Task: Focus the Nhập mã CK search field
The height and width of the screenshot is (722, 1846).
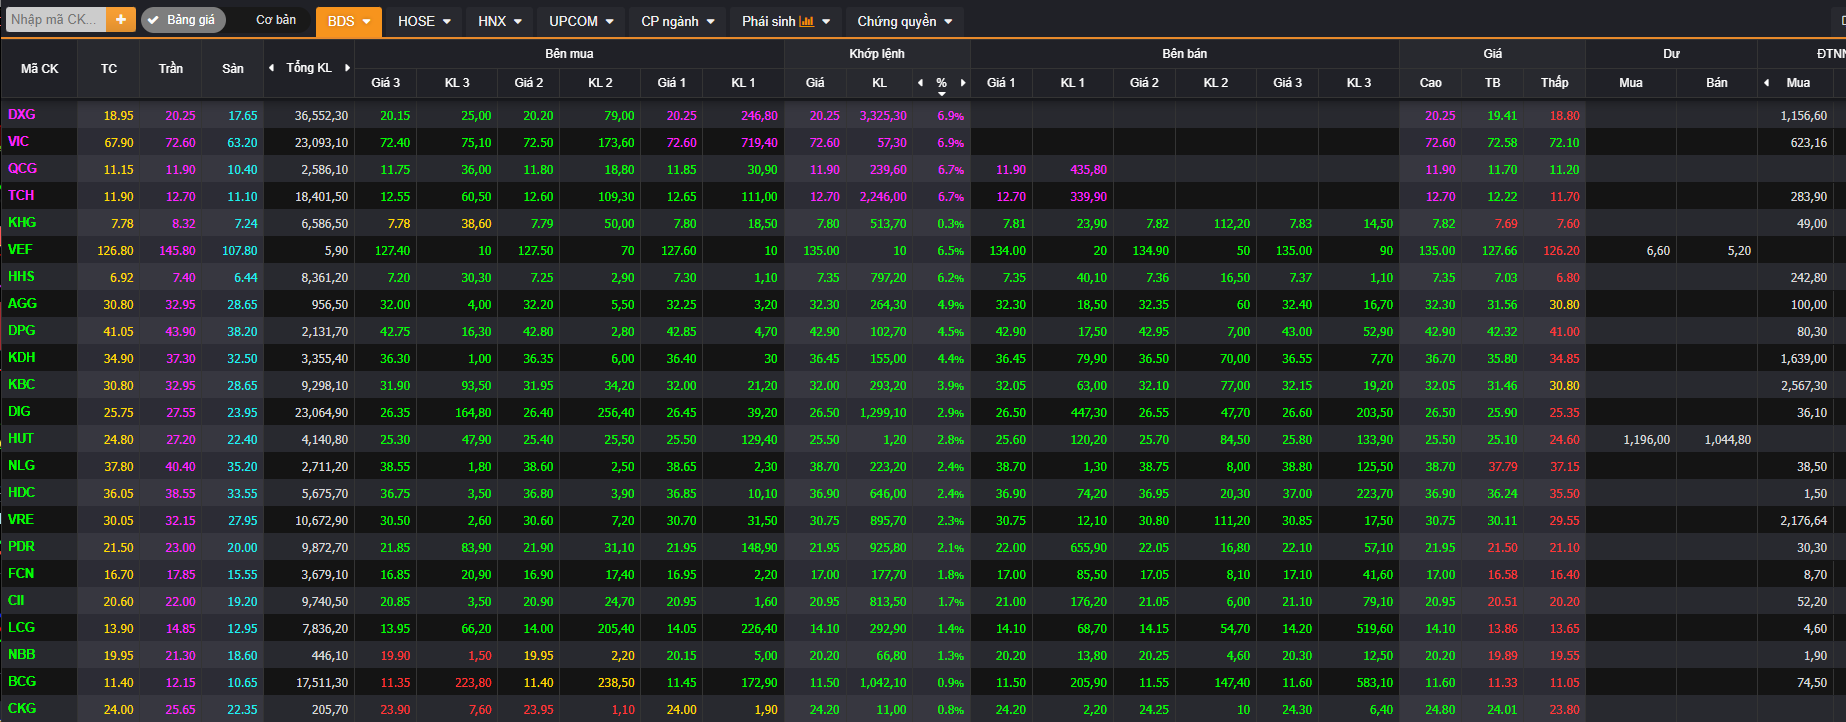Action: click(54, 20)
